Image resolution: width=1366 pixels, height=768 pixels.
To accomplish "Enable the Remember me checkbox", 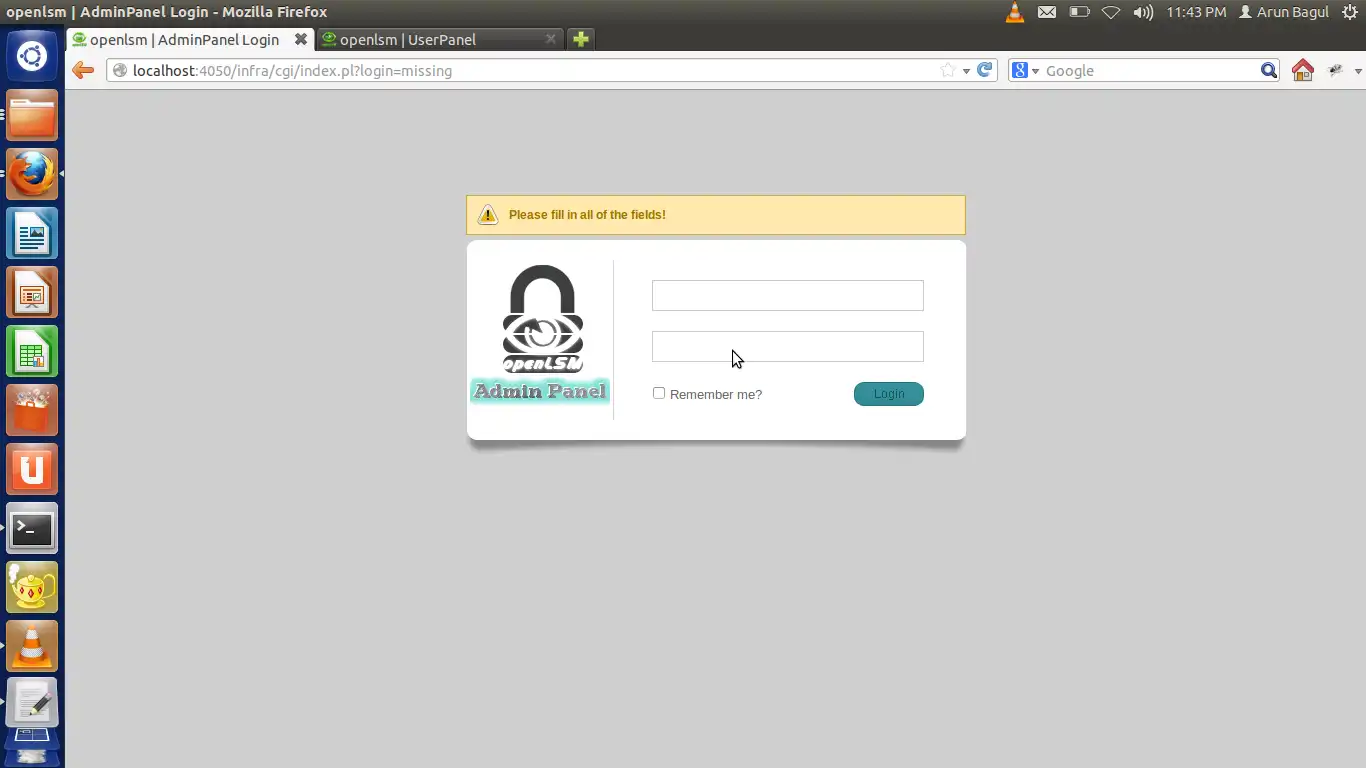I will 659,393.
